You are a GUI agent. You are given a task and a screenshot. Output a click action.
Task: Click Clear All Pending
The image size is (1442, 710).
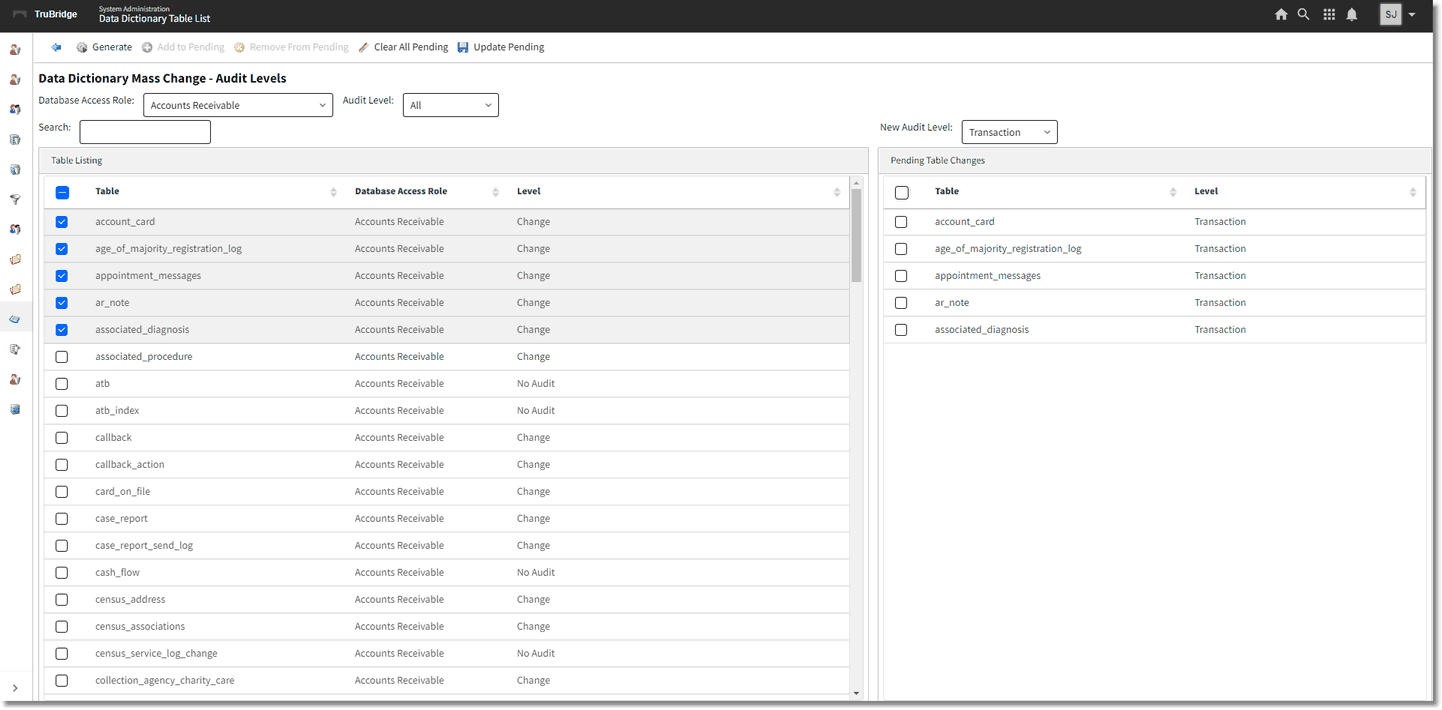coord(403,47)
